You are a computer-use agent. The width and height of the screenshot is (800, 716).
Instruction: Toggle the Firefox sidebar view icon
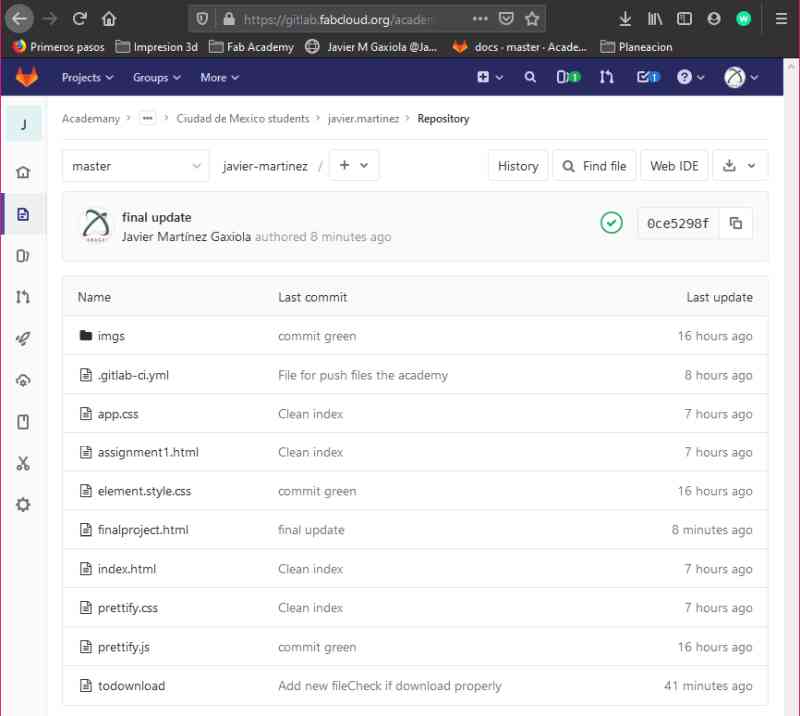click(x=684, y=19)
